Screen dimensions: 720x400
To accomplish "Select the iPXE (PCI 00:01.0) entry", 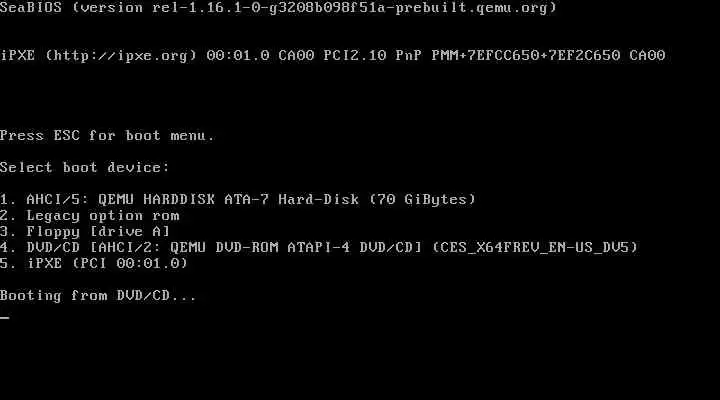I will point(94,264).
